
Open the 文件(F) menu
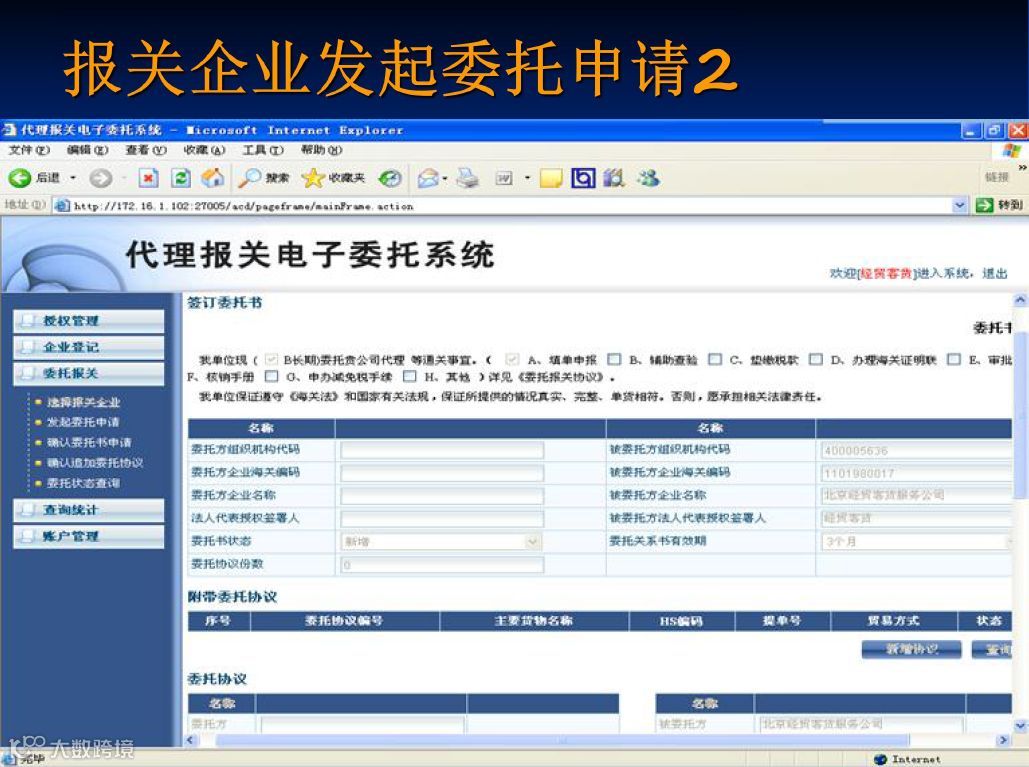coord(29,150)
